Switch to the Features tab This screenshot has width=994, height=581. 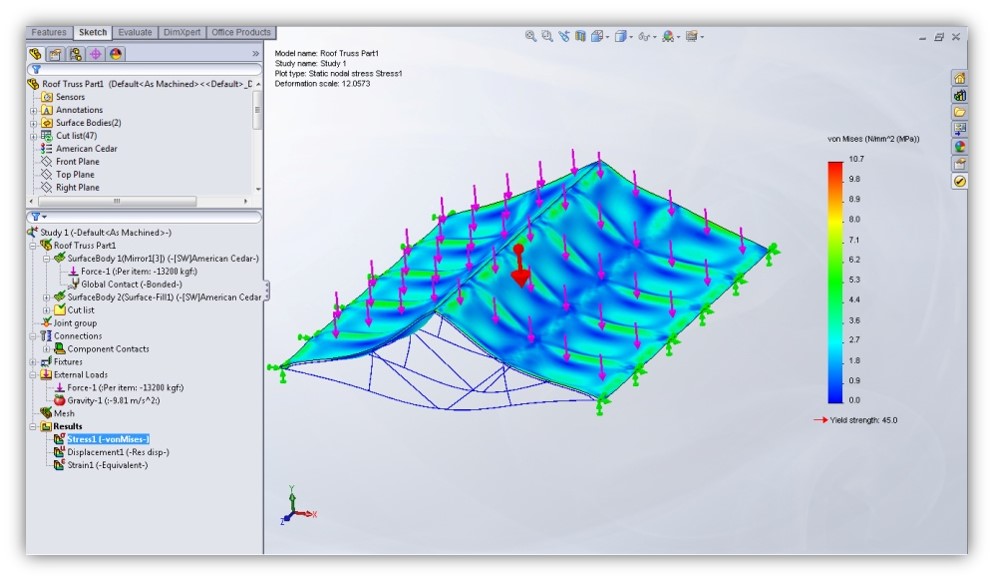tap(49, 32)
